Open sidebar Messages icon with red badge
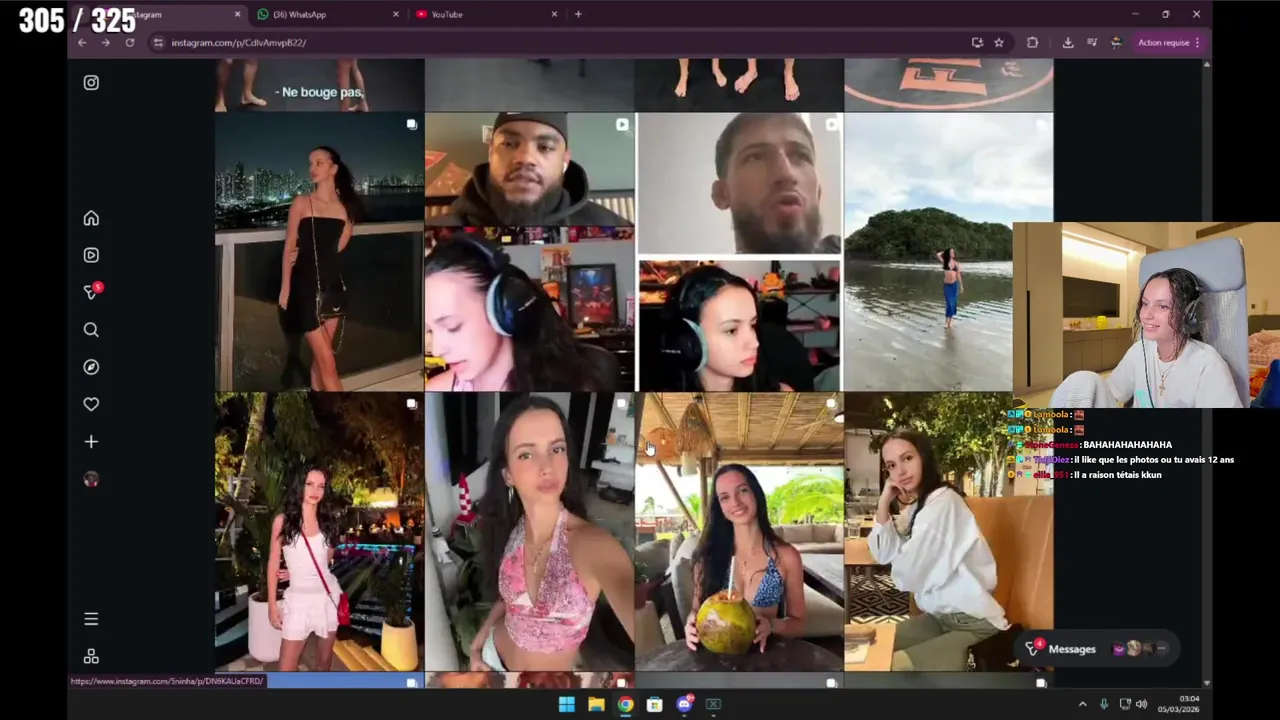Screen dimensions: 1280x720 91,292
